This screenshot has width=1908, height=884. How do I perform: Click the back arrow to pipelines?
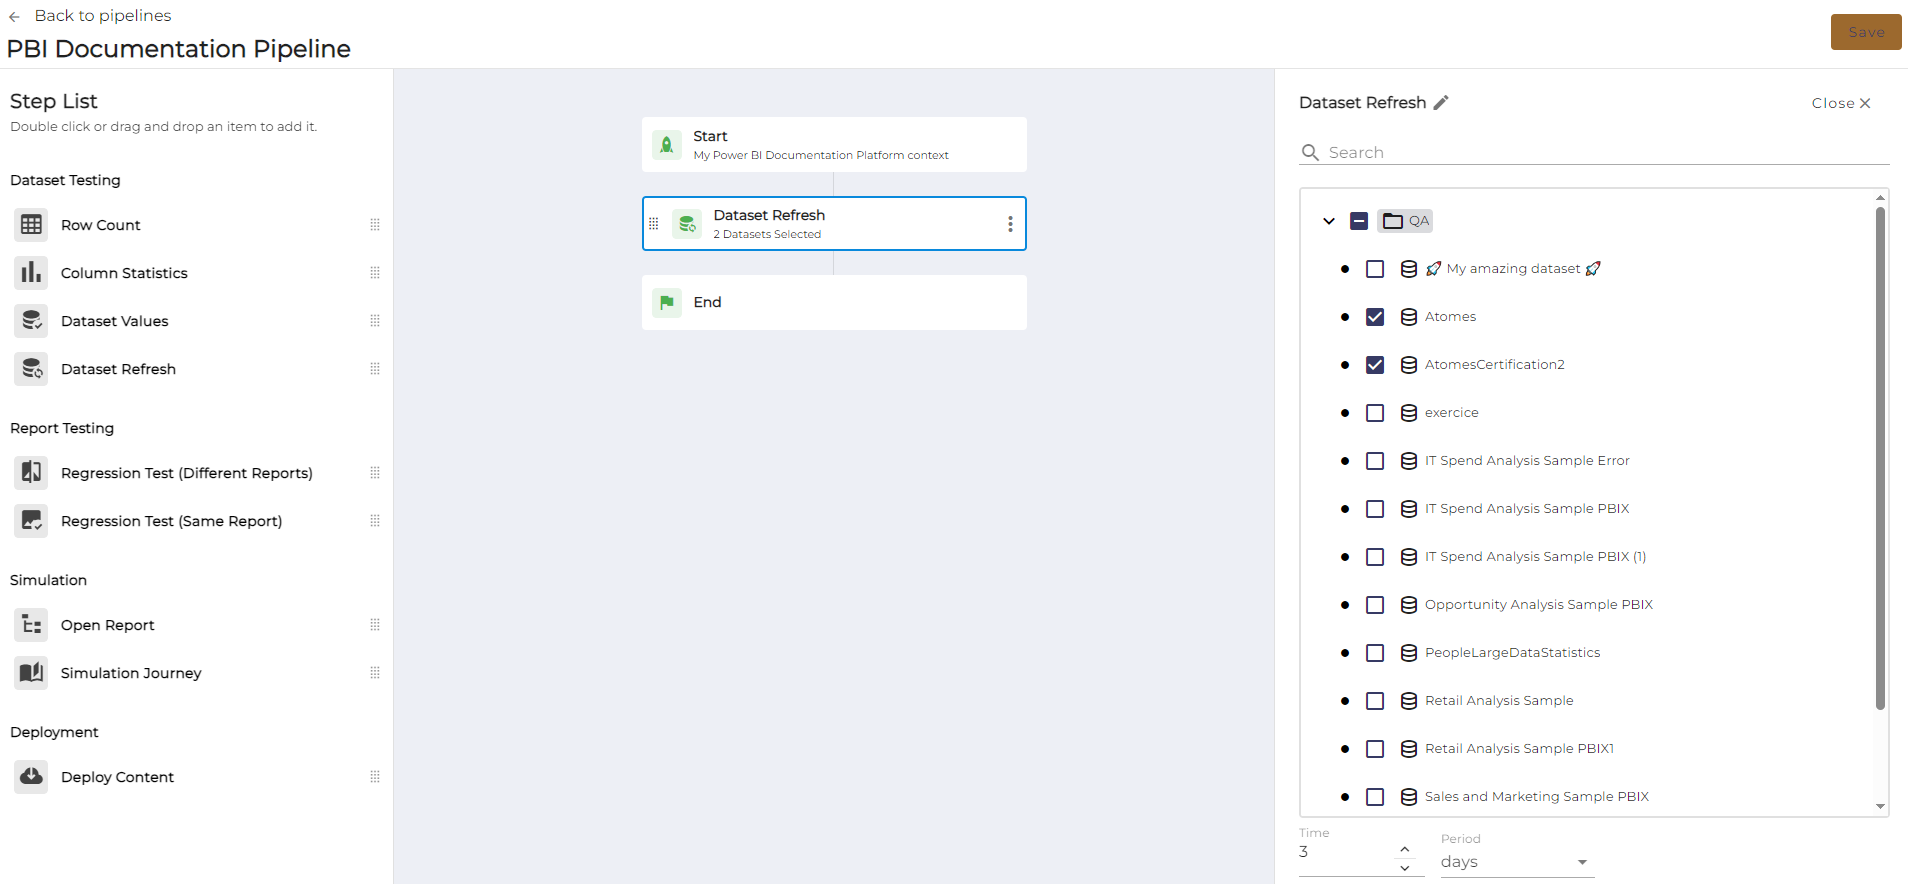[x=14, y=16]
